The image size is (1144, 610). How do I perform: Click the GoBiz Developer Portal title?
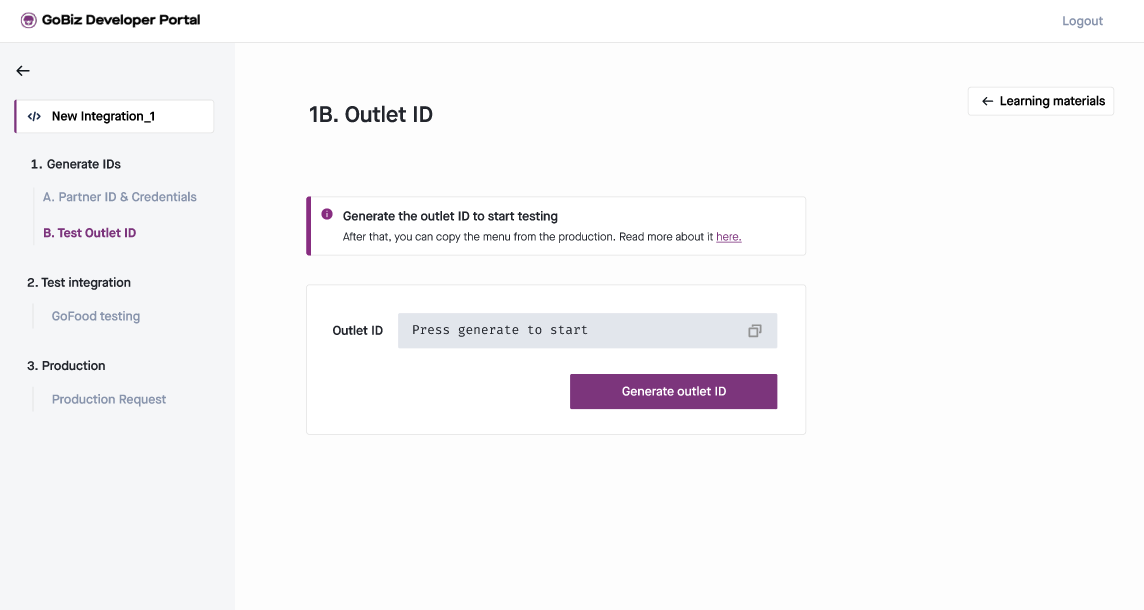pyautogui.click(x=121, y=20)
